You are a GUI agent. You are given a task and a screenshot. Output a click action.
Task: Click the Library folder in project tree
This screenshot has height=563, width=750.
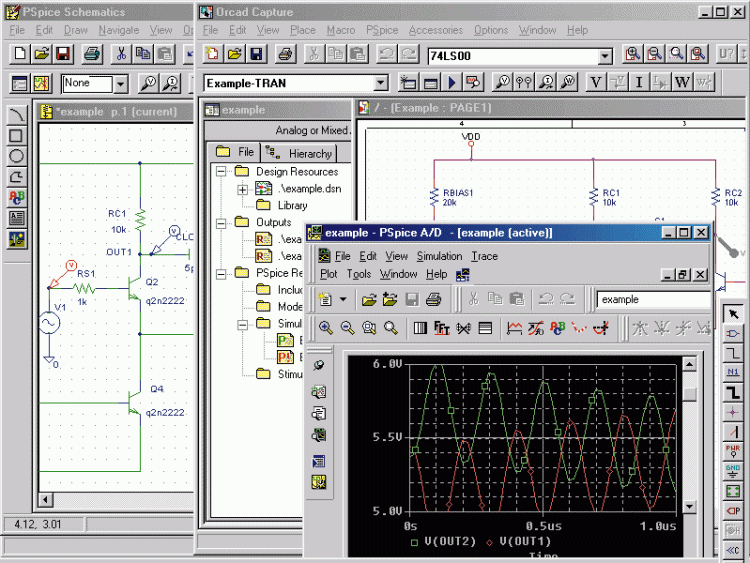point(282,205)
